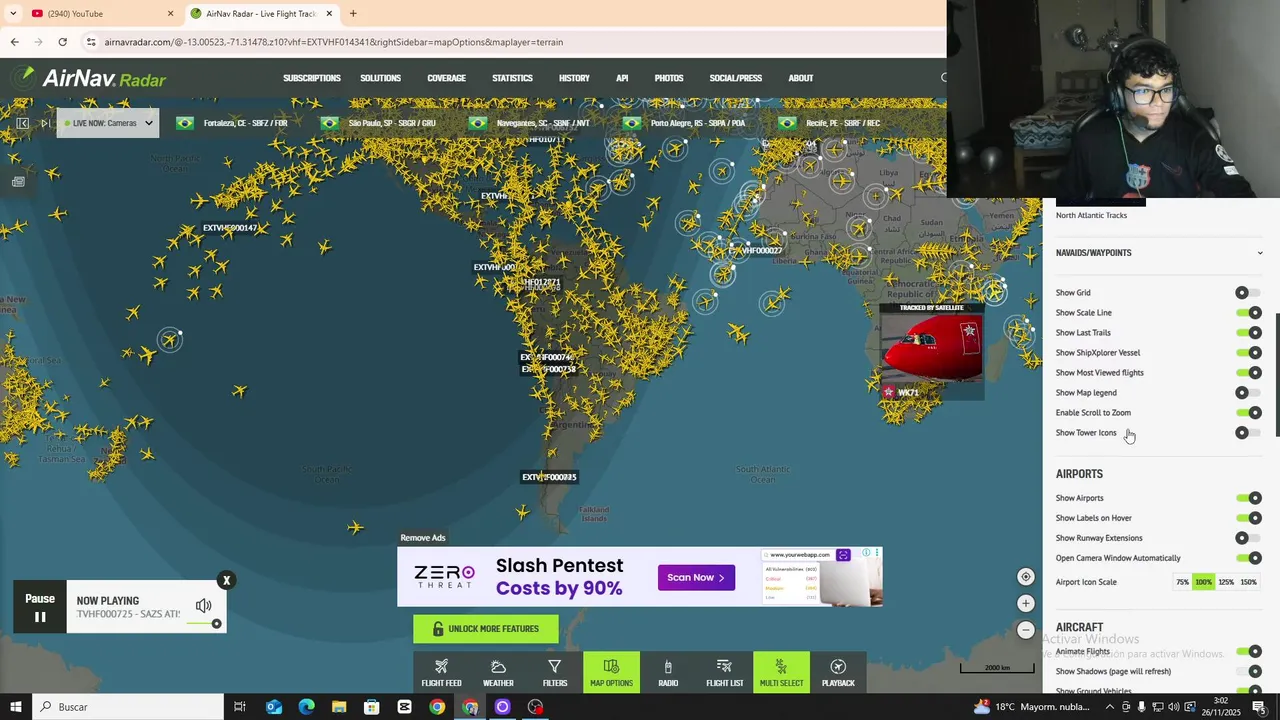Viewport: 1280px width, 720px height.
Task: Open the Filters funnel button
Action: [555, 673]
